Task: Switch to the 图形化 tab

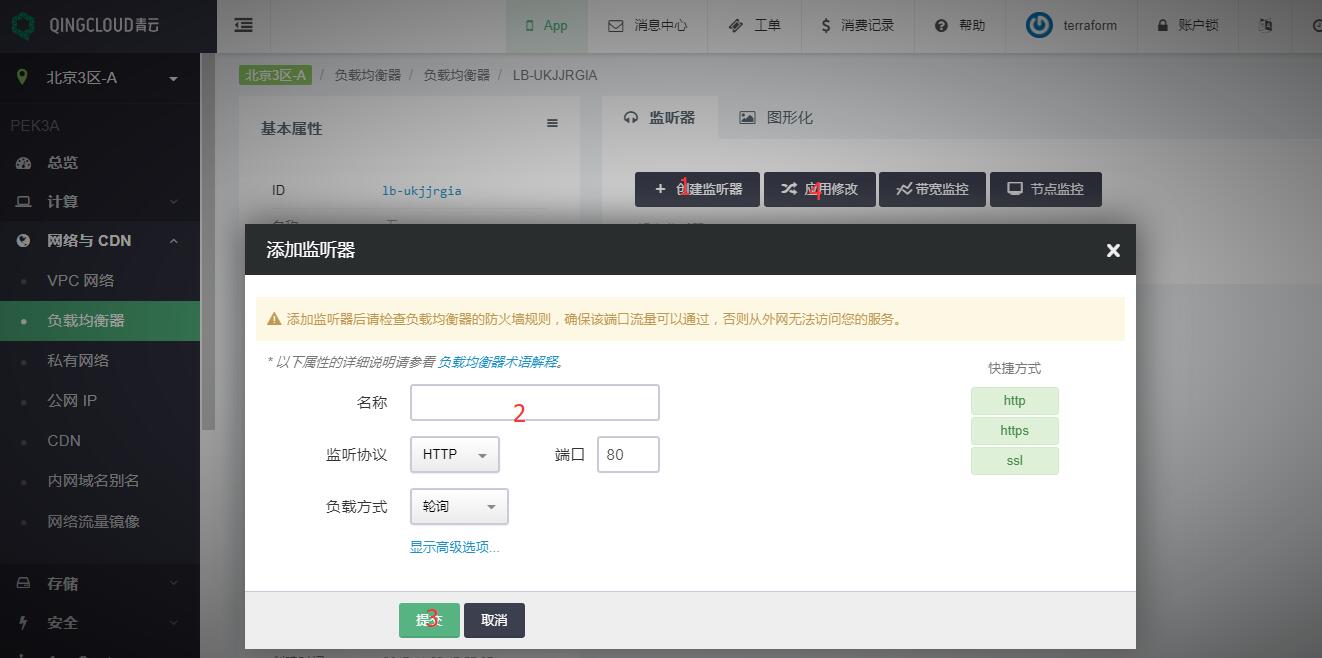Action: pos(776,118)
